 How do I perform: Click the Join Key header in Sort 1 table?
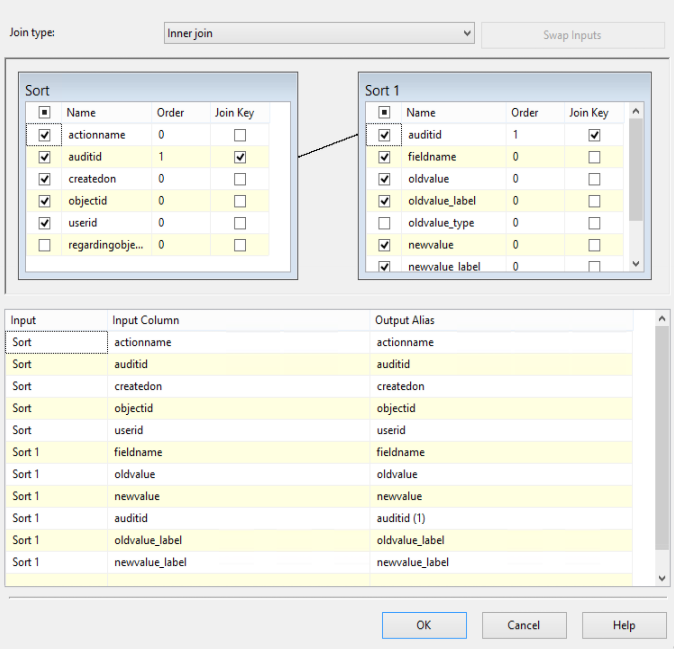594,113
